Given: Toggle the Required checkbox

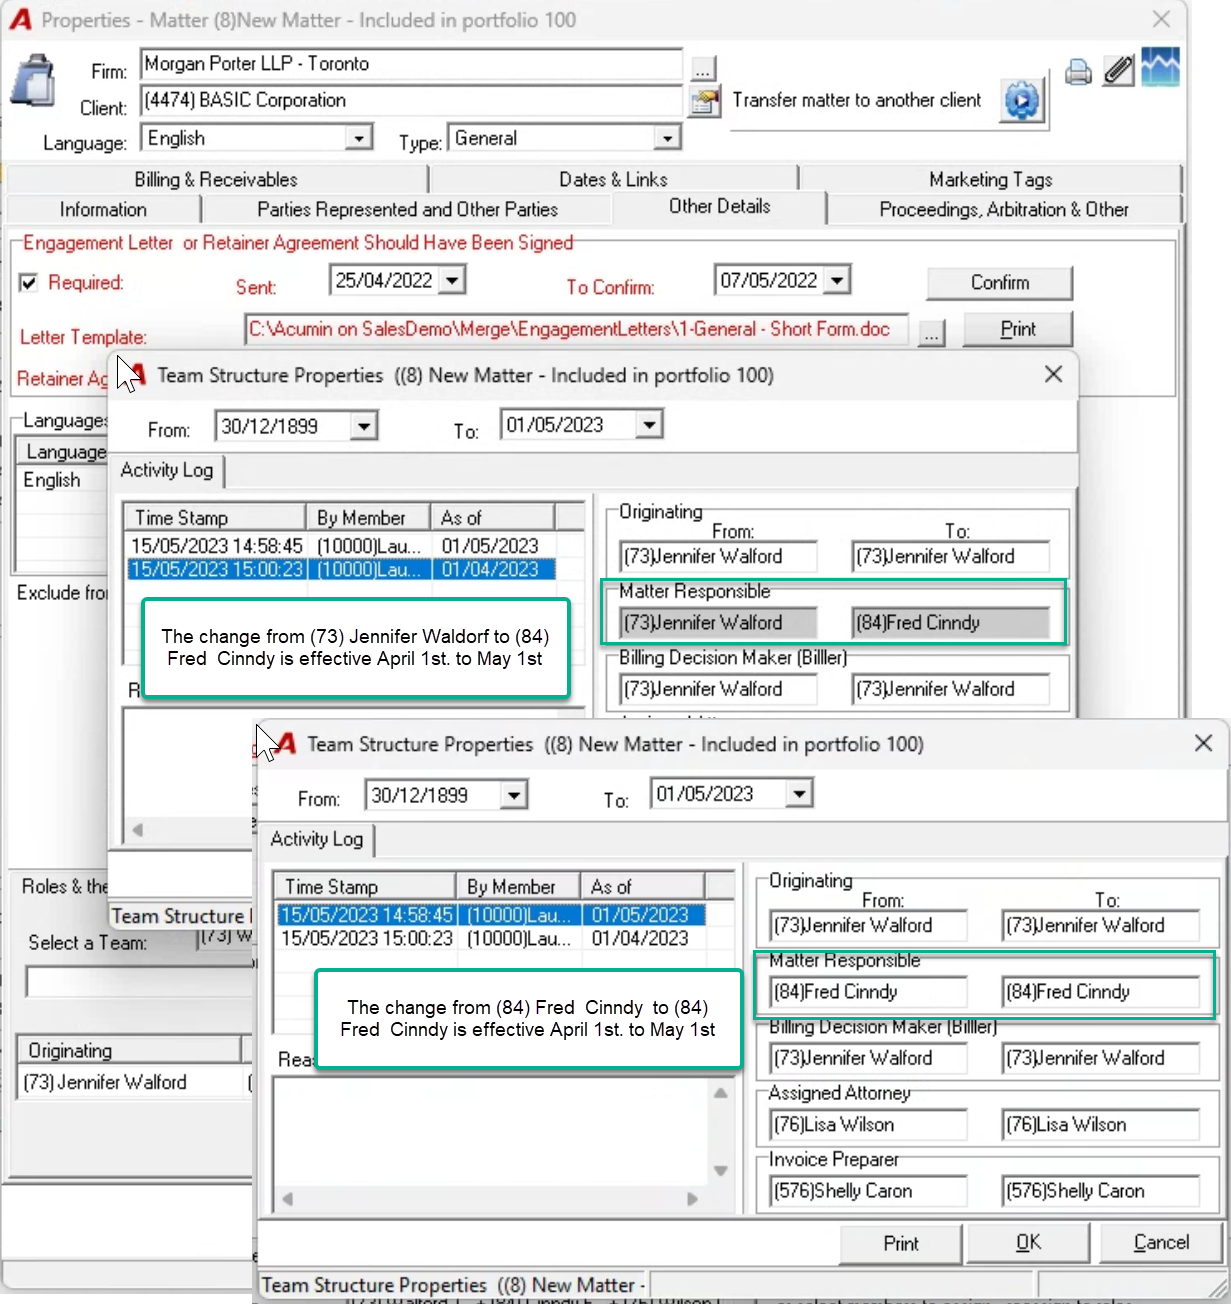Looking at the screenshot, I should coord(29,283).
